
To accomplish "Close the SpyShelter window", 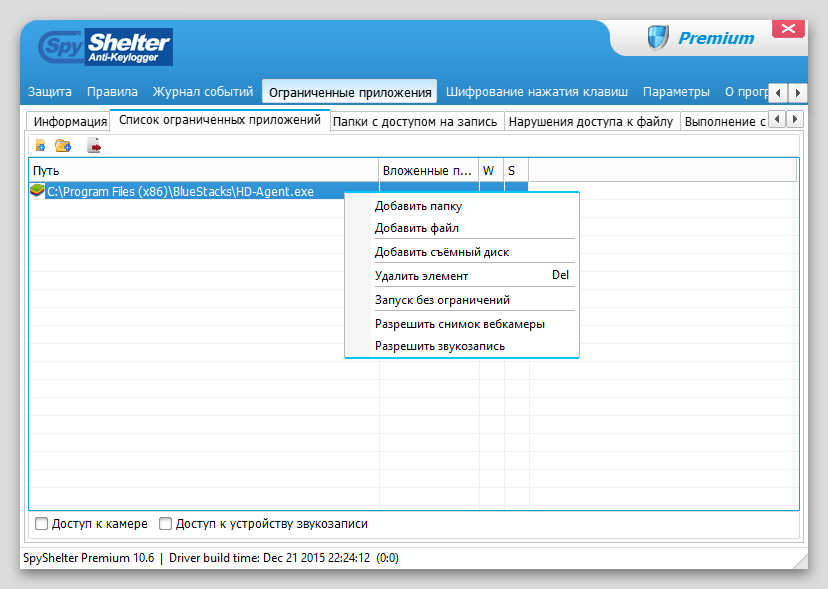I will [x=788, y=29].
